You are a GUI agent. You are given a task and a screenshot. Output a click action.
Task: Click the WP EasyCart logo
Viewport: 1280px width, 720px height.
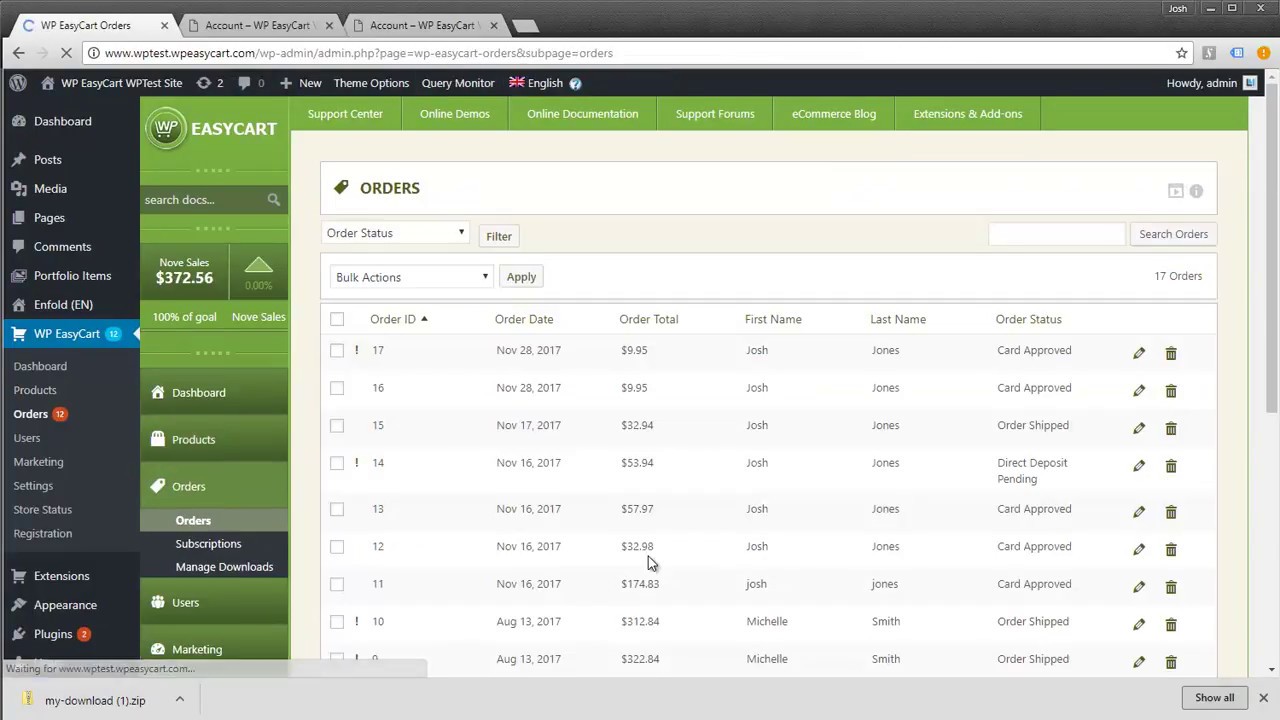212,129
